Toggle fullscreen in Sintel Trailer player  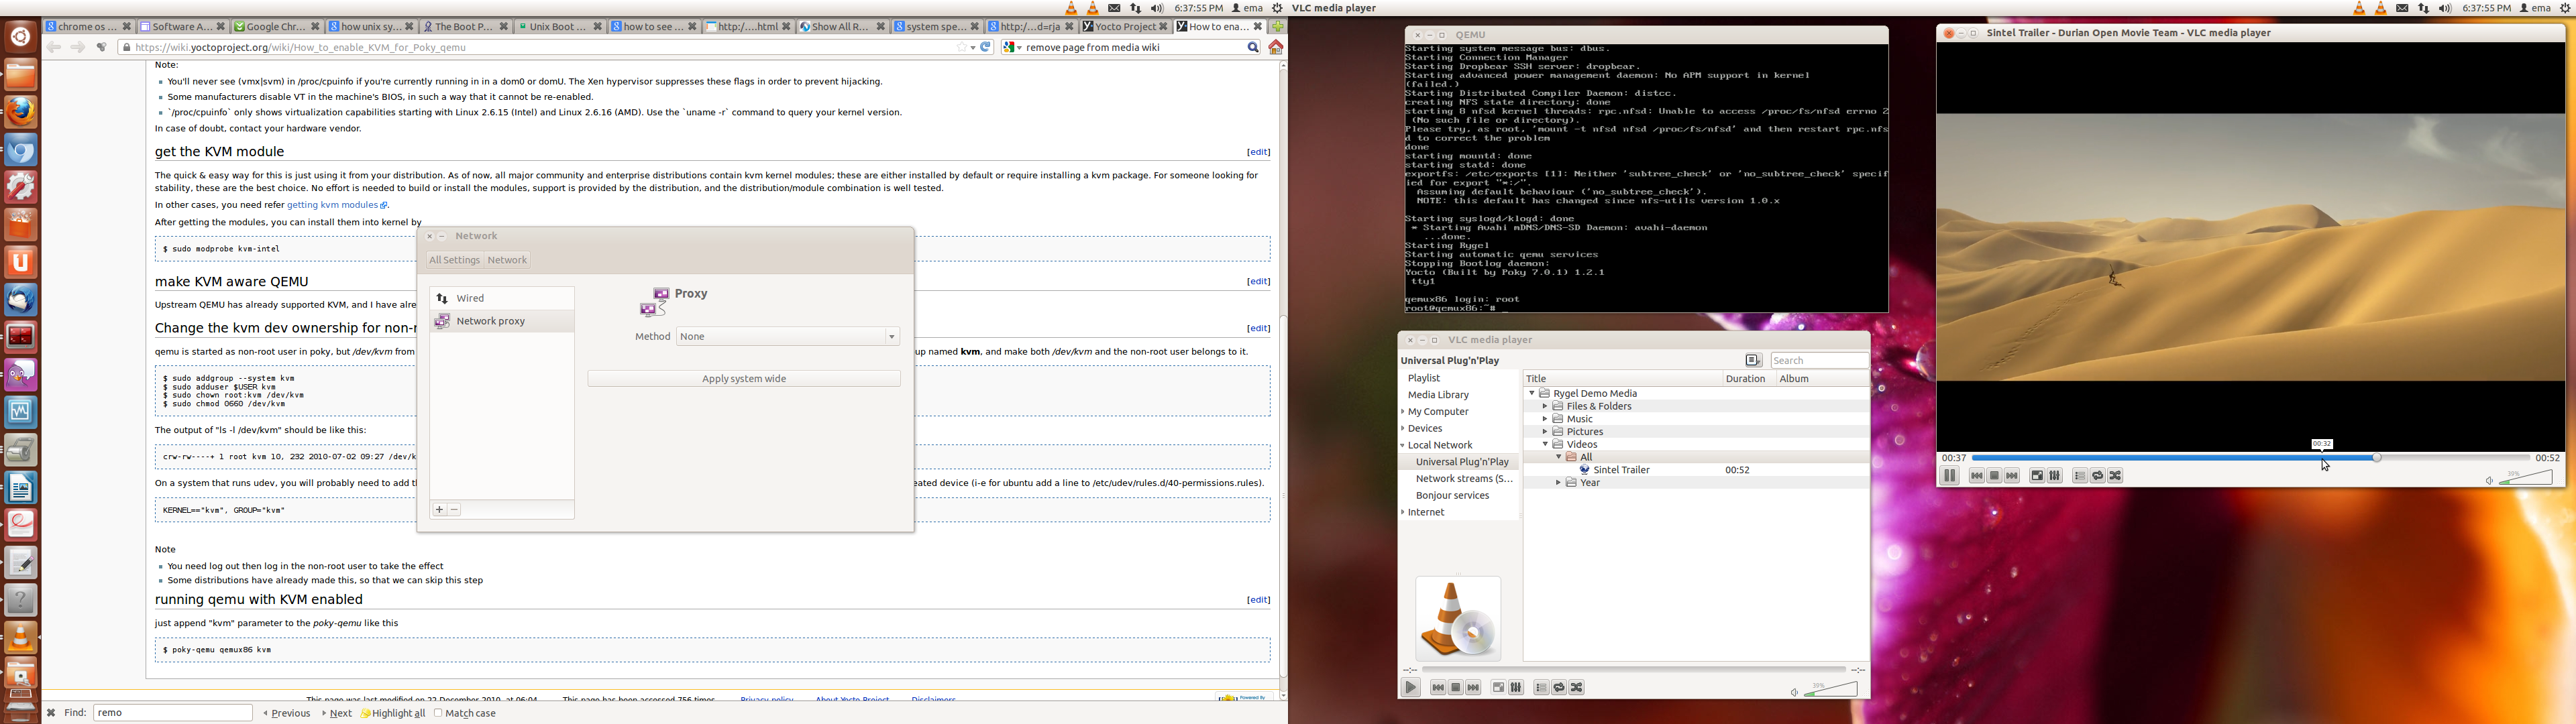2037,476
